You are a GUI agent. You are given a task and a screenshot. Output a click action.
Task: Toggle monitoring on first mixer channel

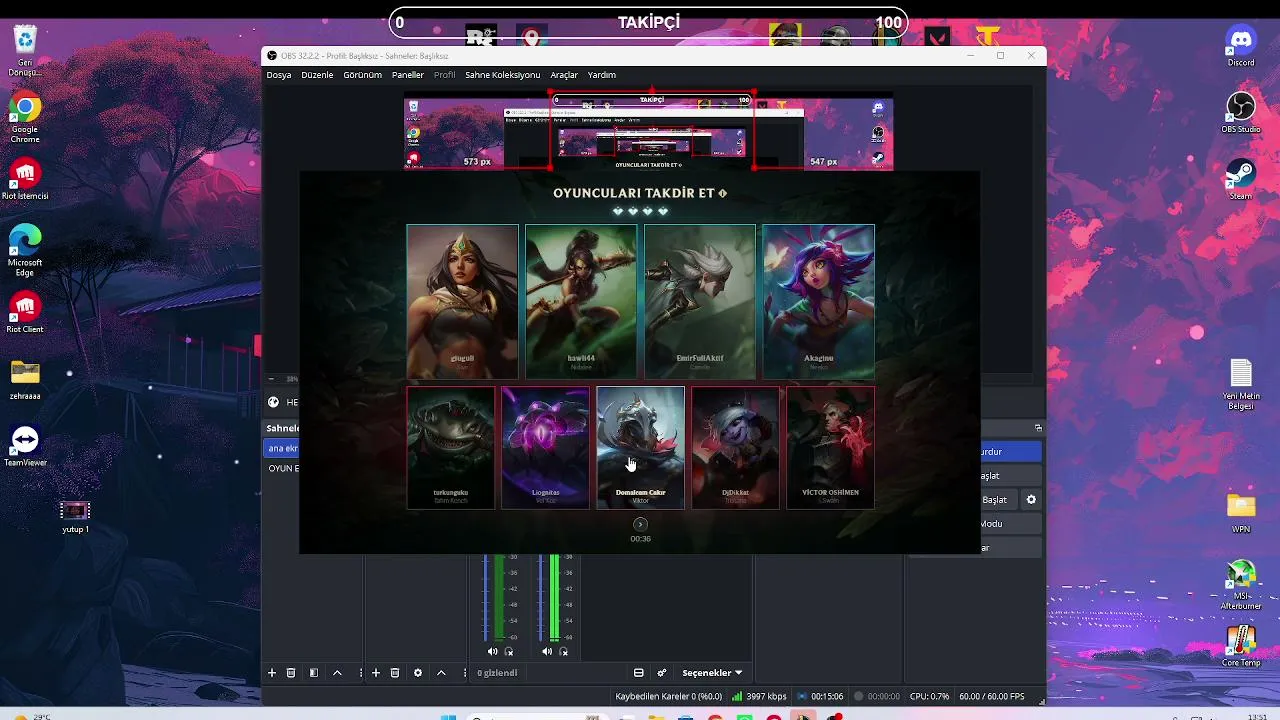510,652
